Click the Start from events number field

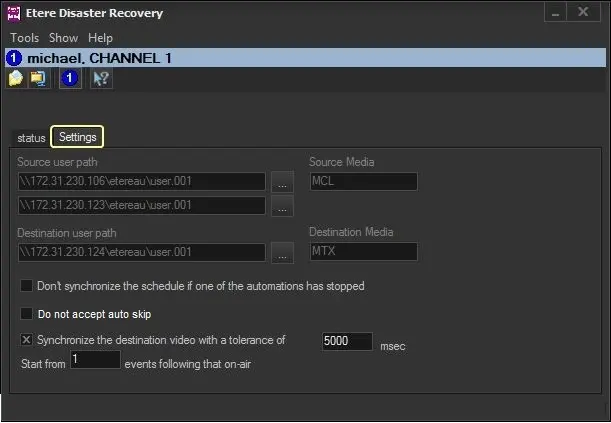94,359
